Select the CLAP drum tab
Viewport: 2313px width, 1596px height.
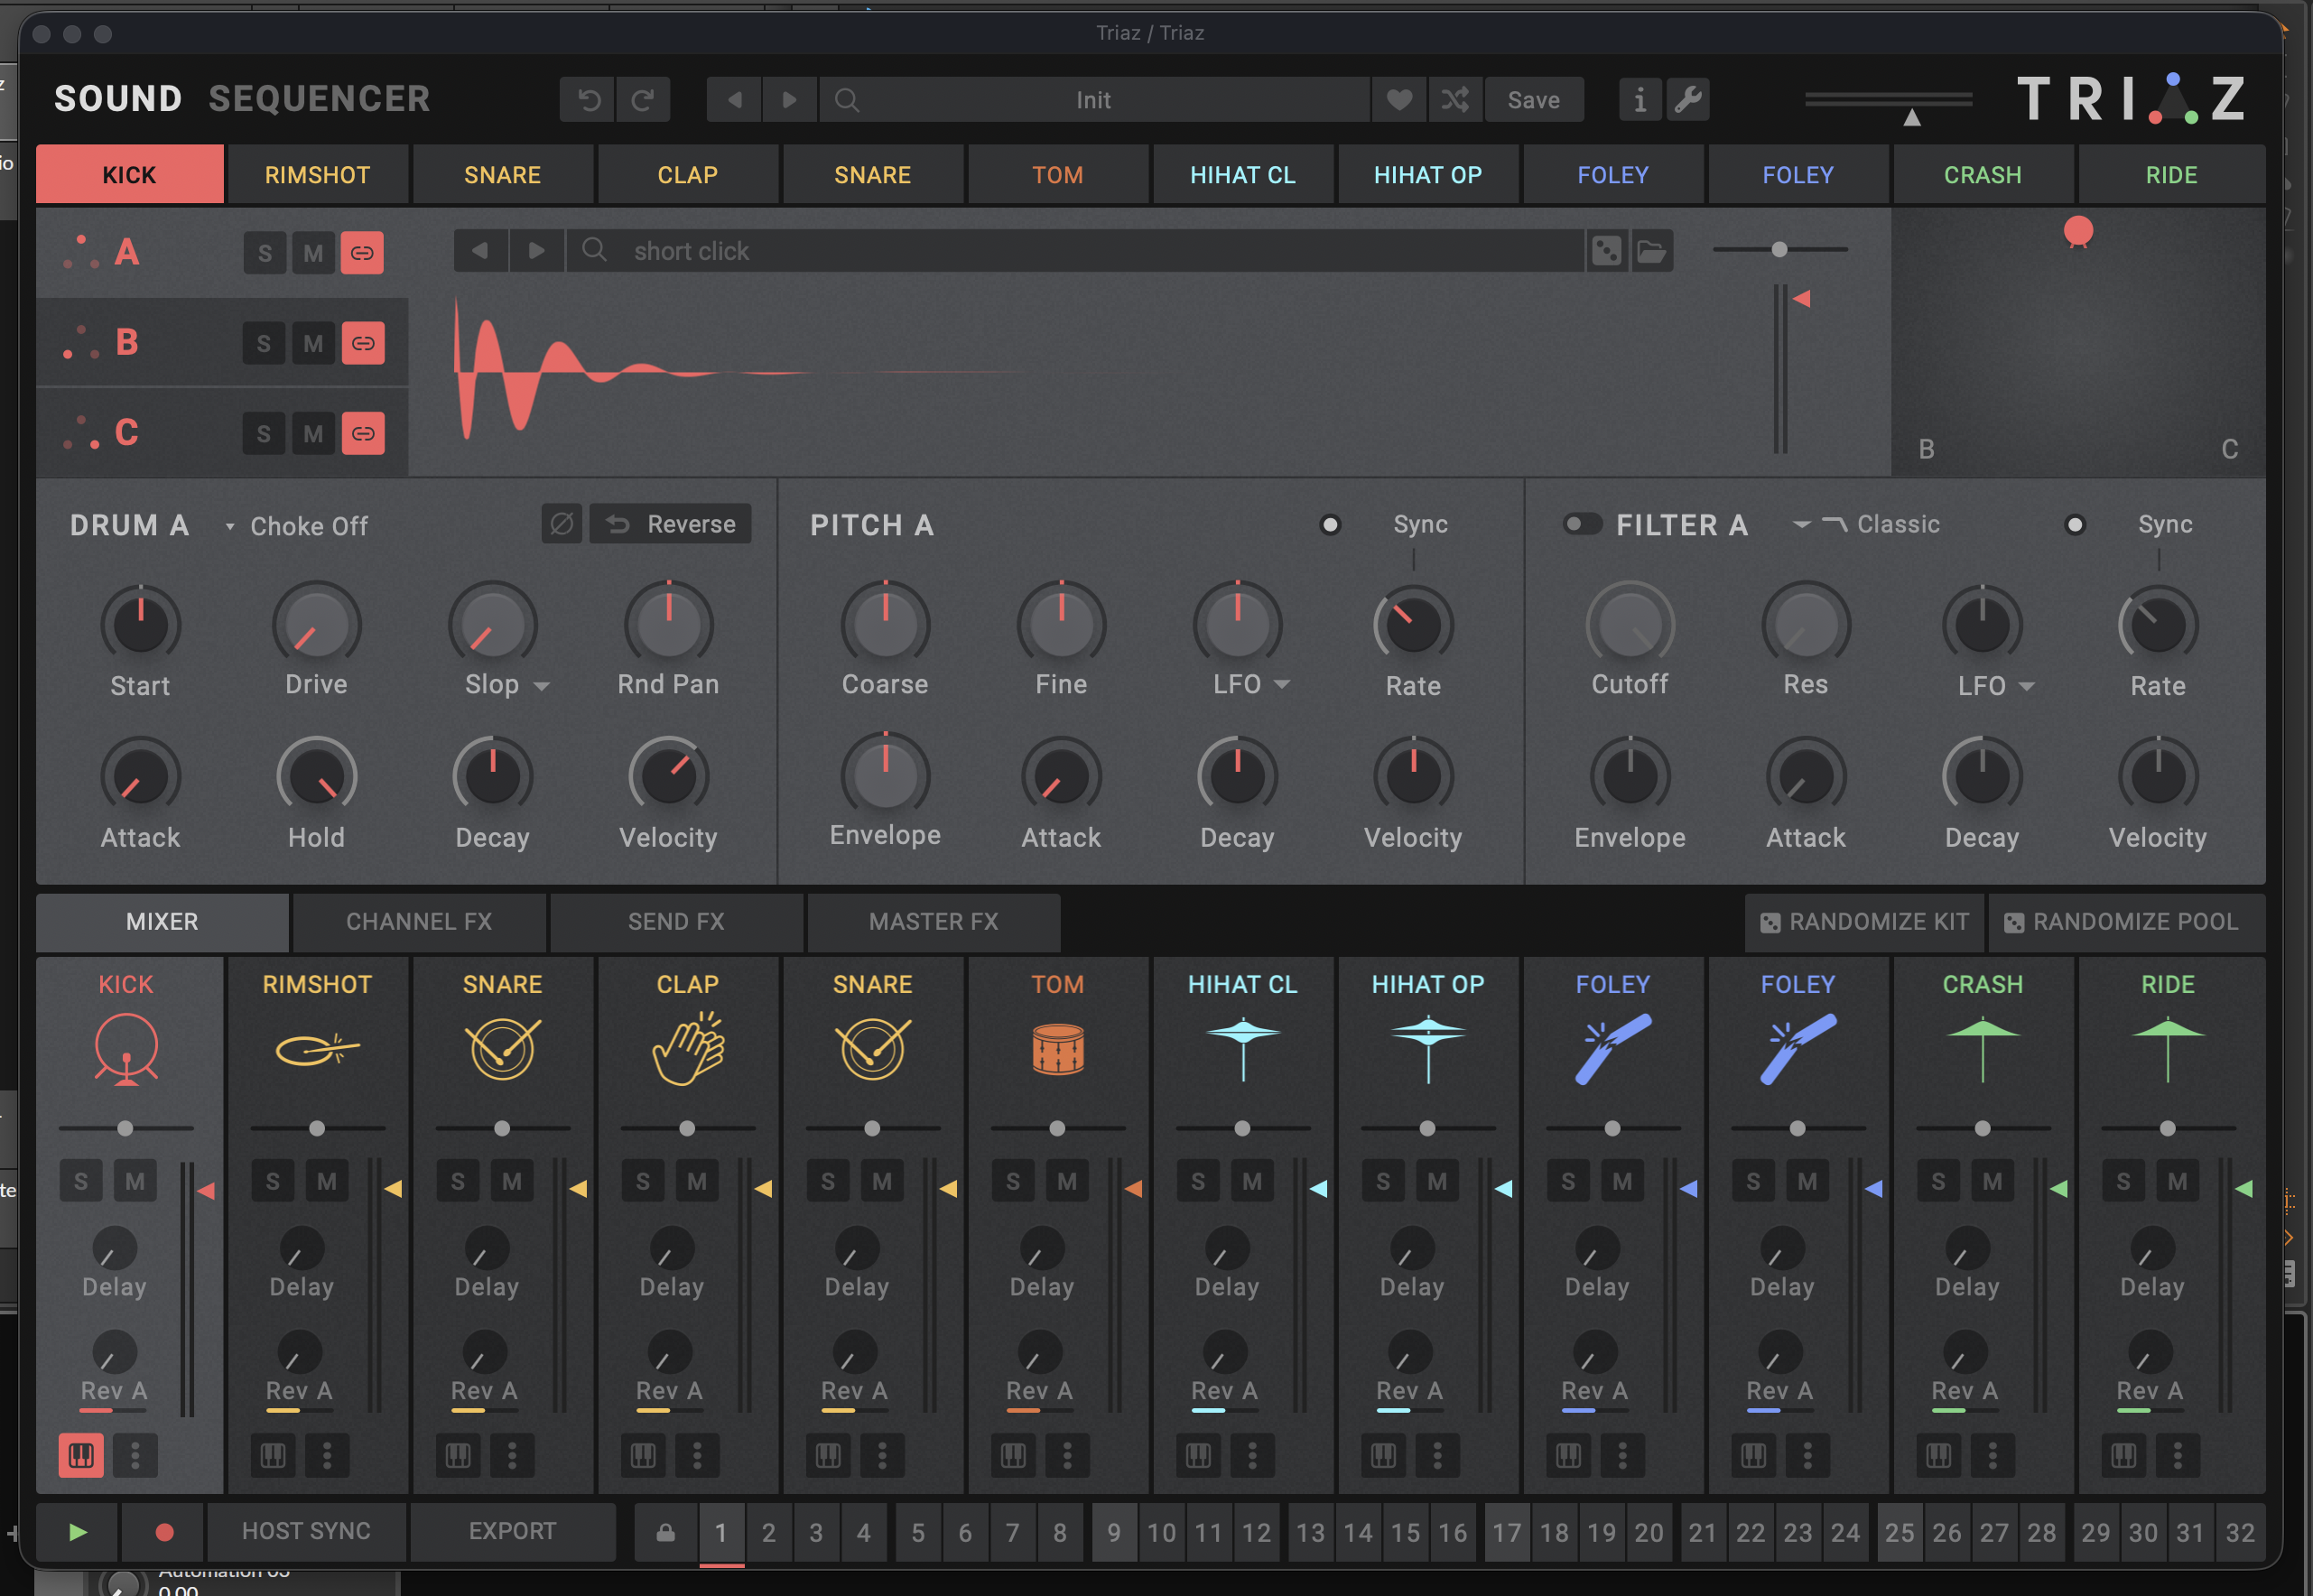688,175
